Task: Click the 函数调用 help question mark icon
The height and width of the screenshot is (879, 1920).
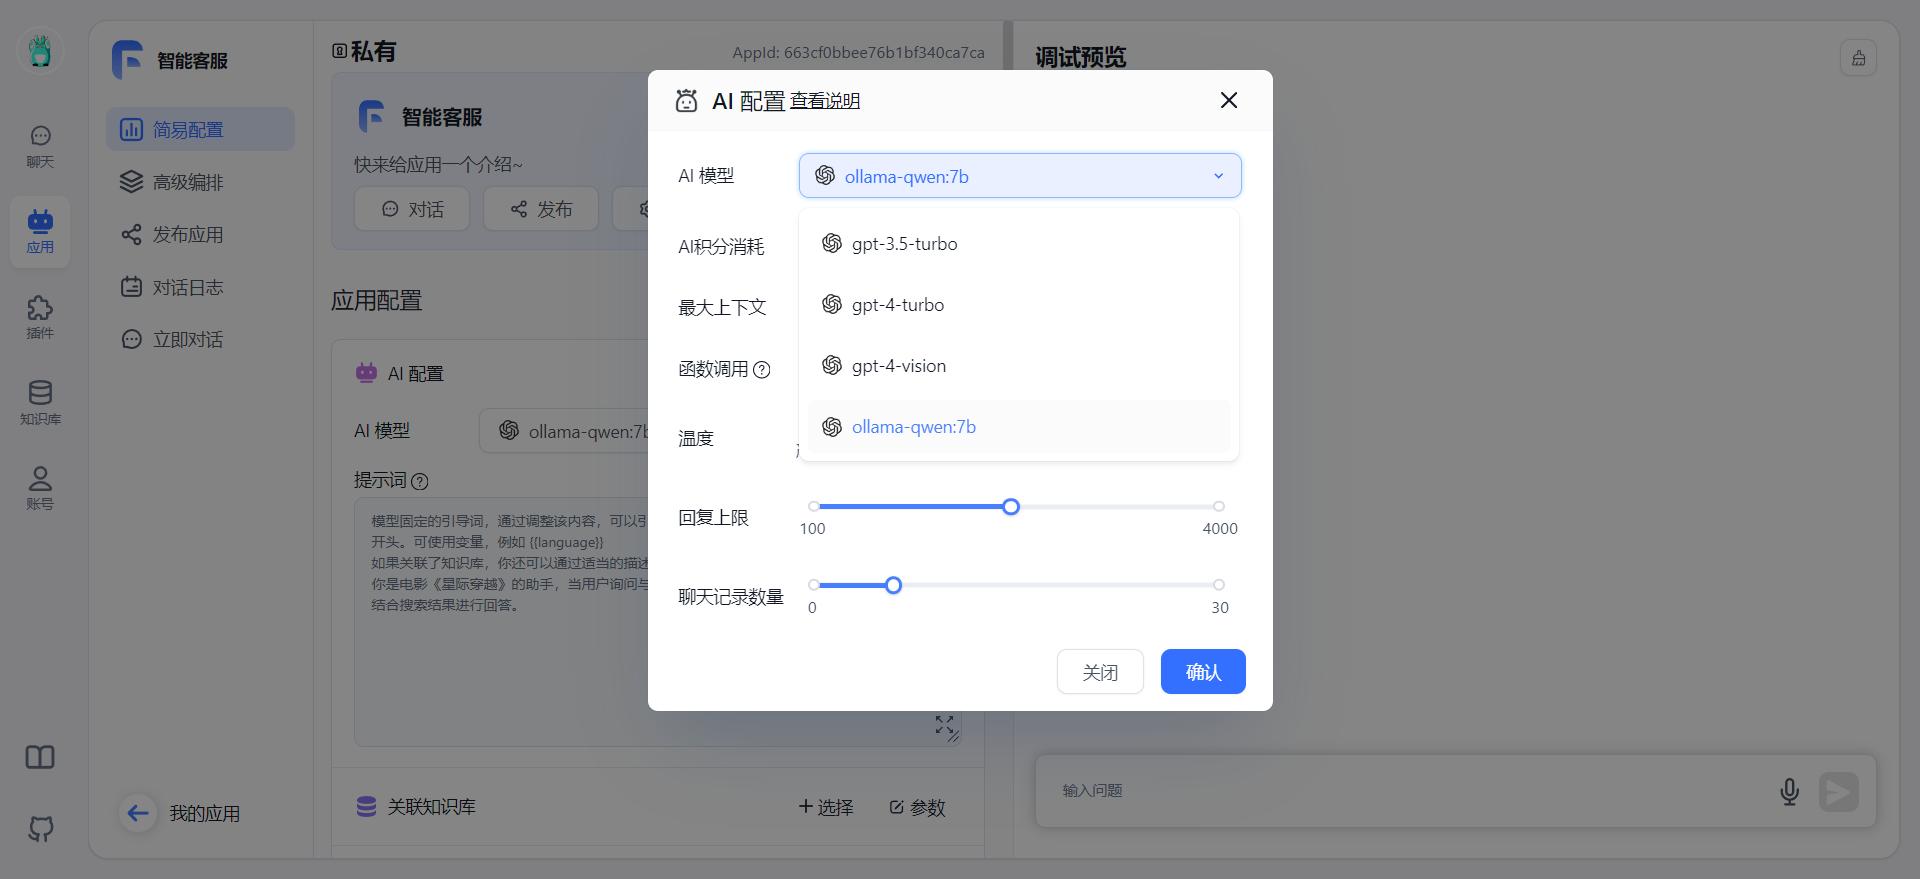Action: coord(762,370)
